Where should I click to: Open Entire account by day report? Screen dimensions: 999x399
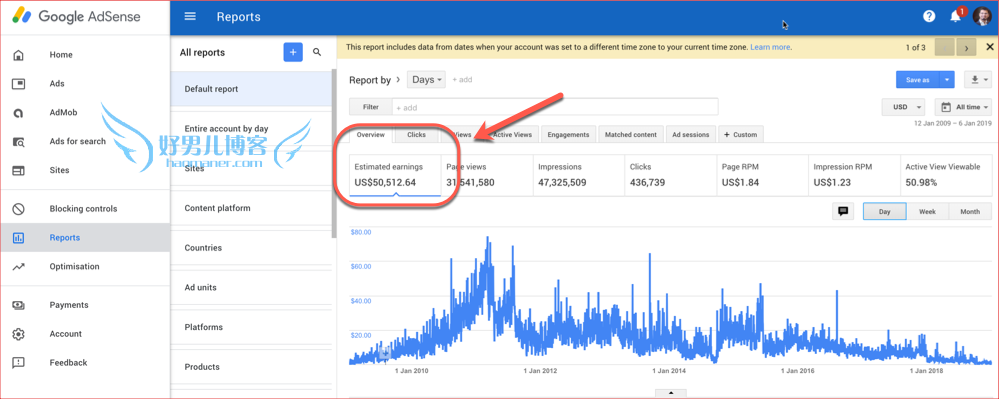point(252,129)
